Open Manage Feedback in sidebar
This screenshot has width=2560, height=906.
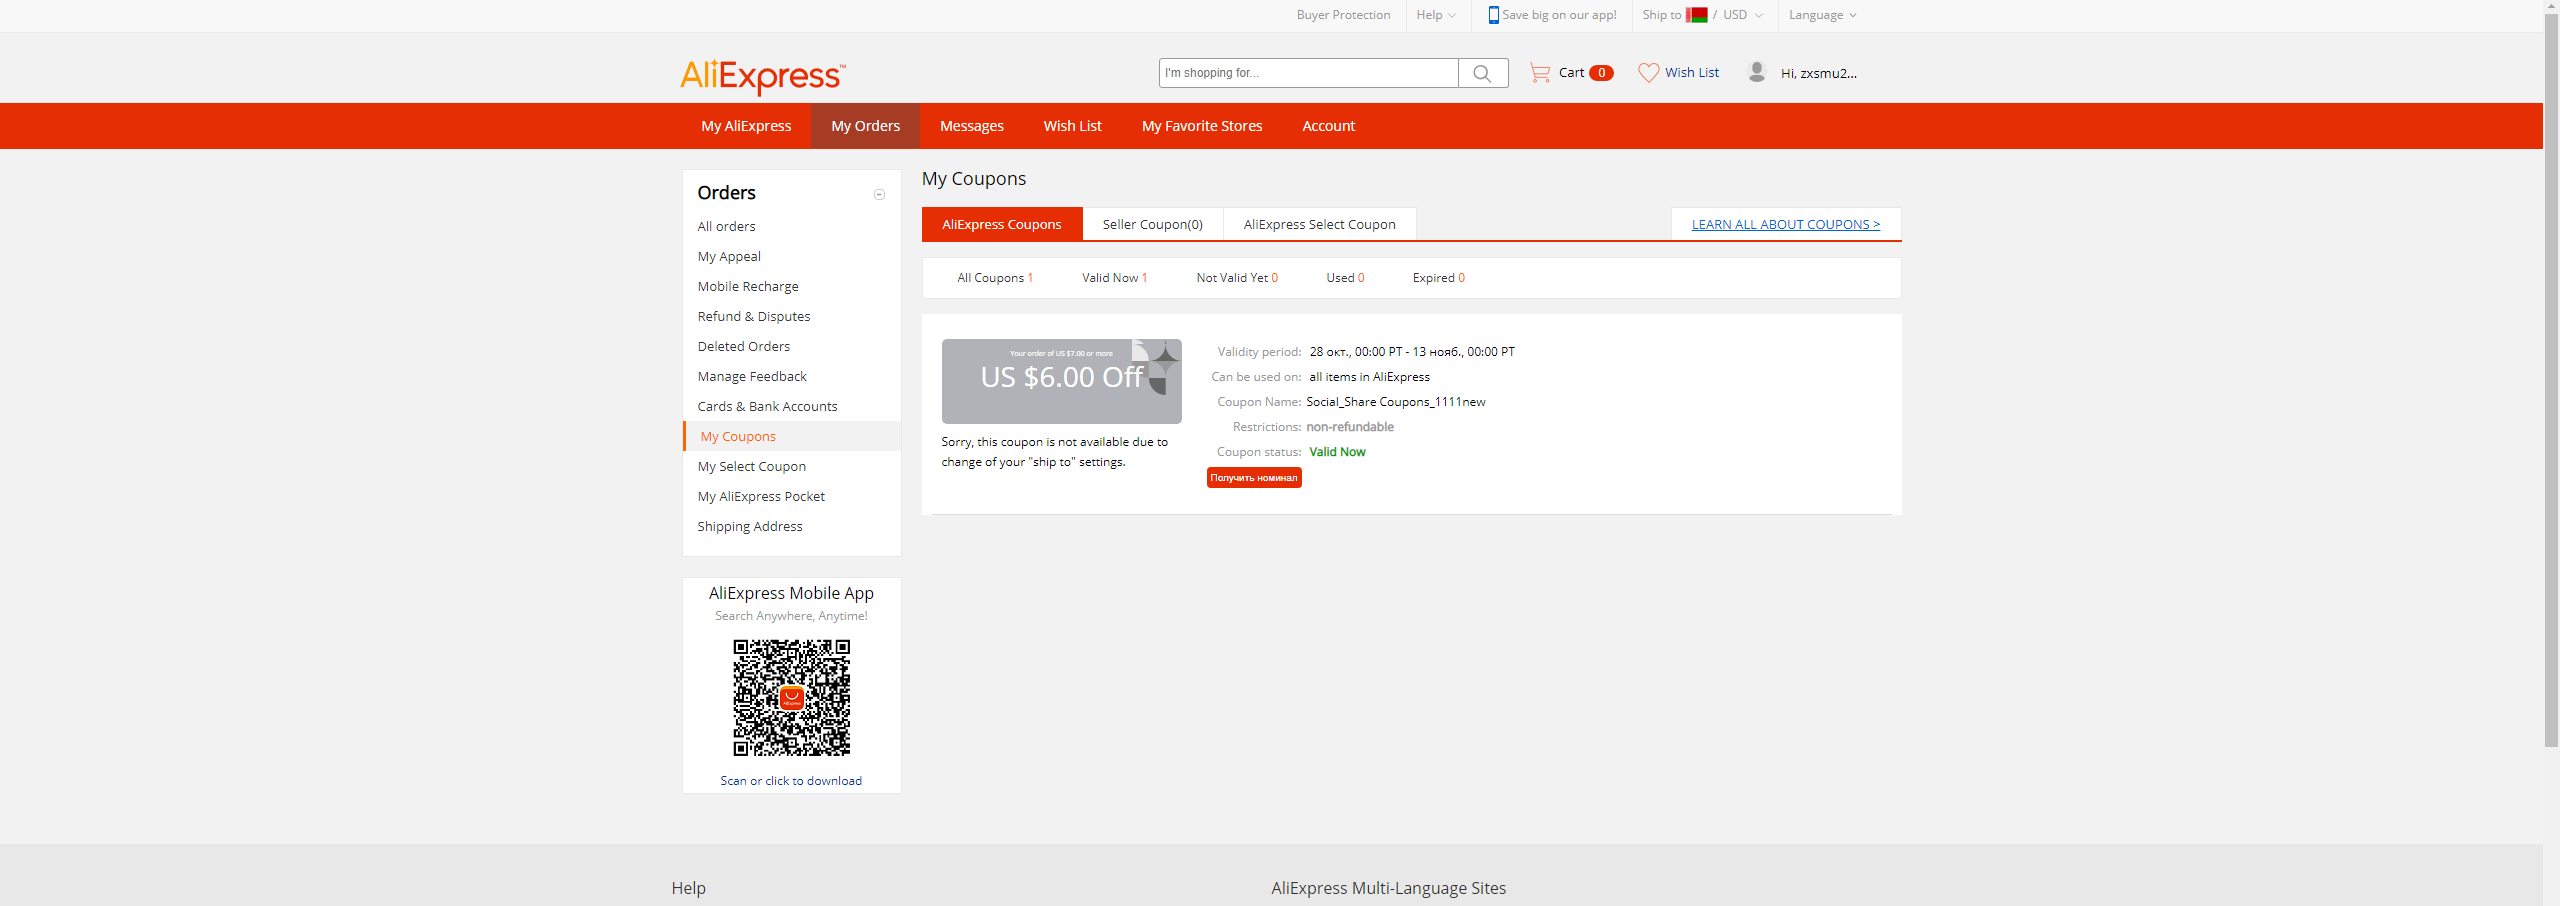click(x=752, y=377)
